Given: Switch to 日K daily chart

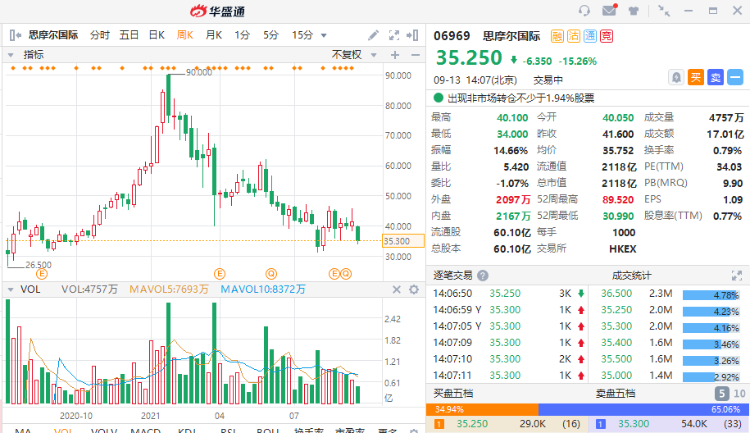Looking at the screenshot, I should 156,35.
